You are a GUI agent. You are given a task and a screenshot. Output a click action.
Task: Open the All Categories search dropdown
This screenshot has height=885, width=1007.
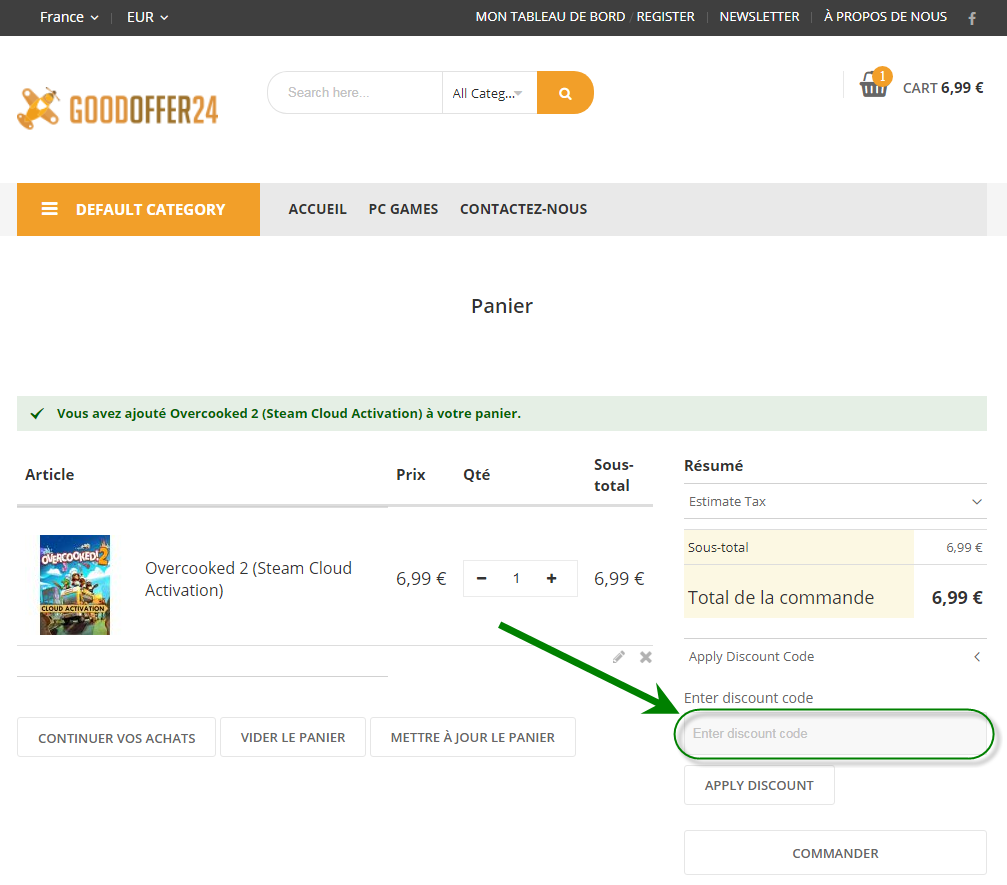coord(489,93)
